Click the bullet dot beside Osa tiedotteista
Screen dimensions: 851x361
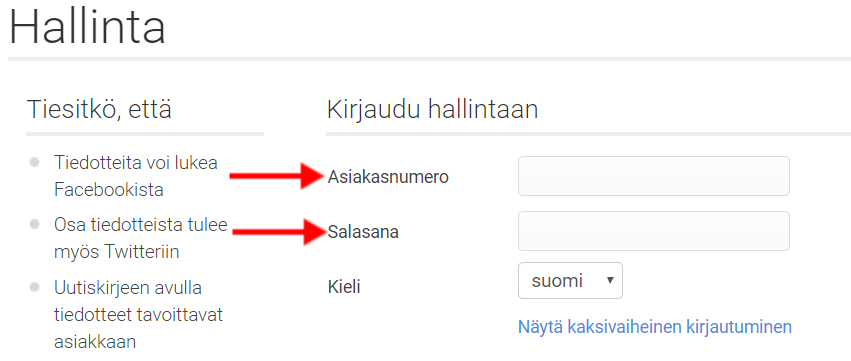tap(35, 224)
